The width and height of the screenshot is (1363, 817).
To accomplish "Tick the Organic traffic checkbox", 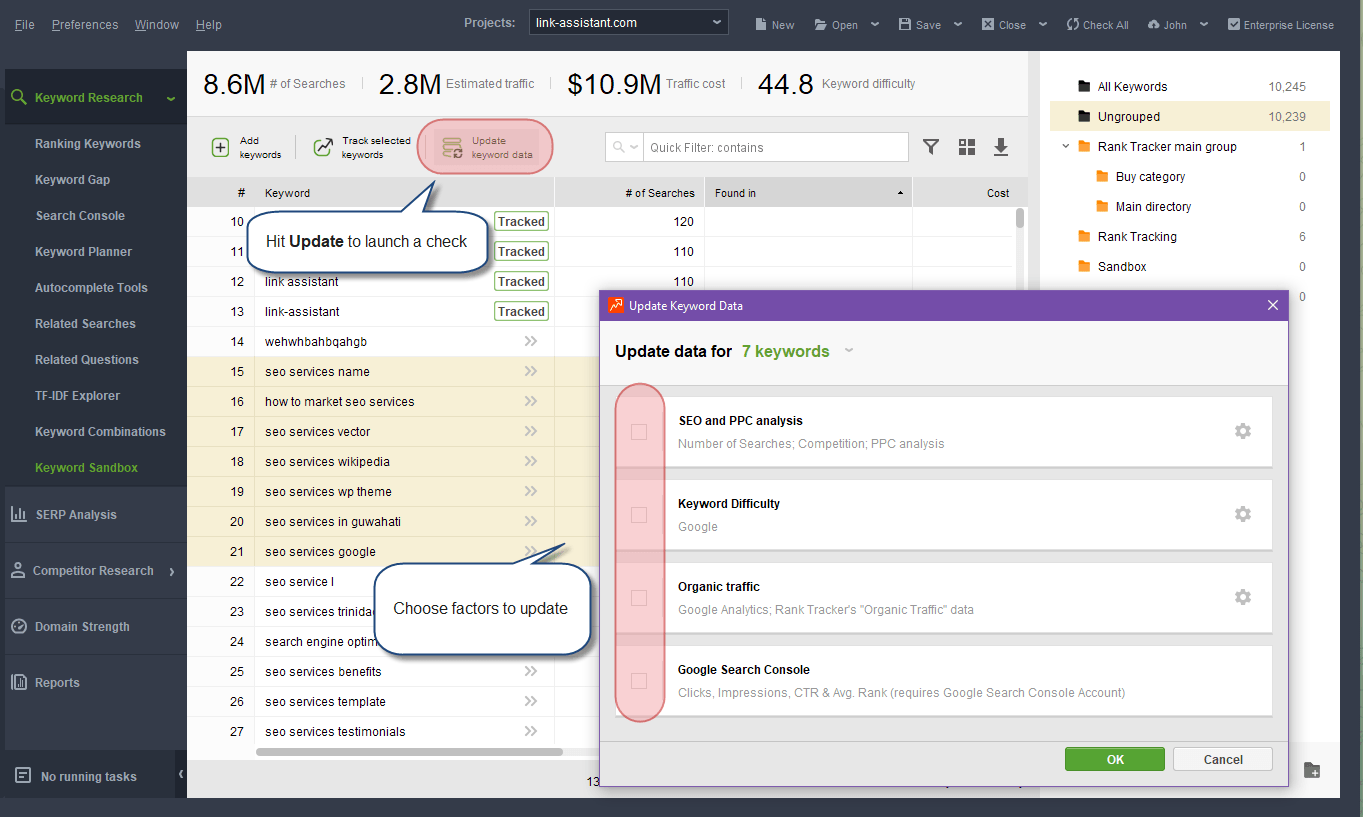I will tap(639, 598).
